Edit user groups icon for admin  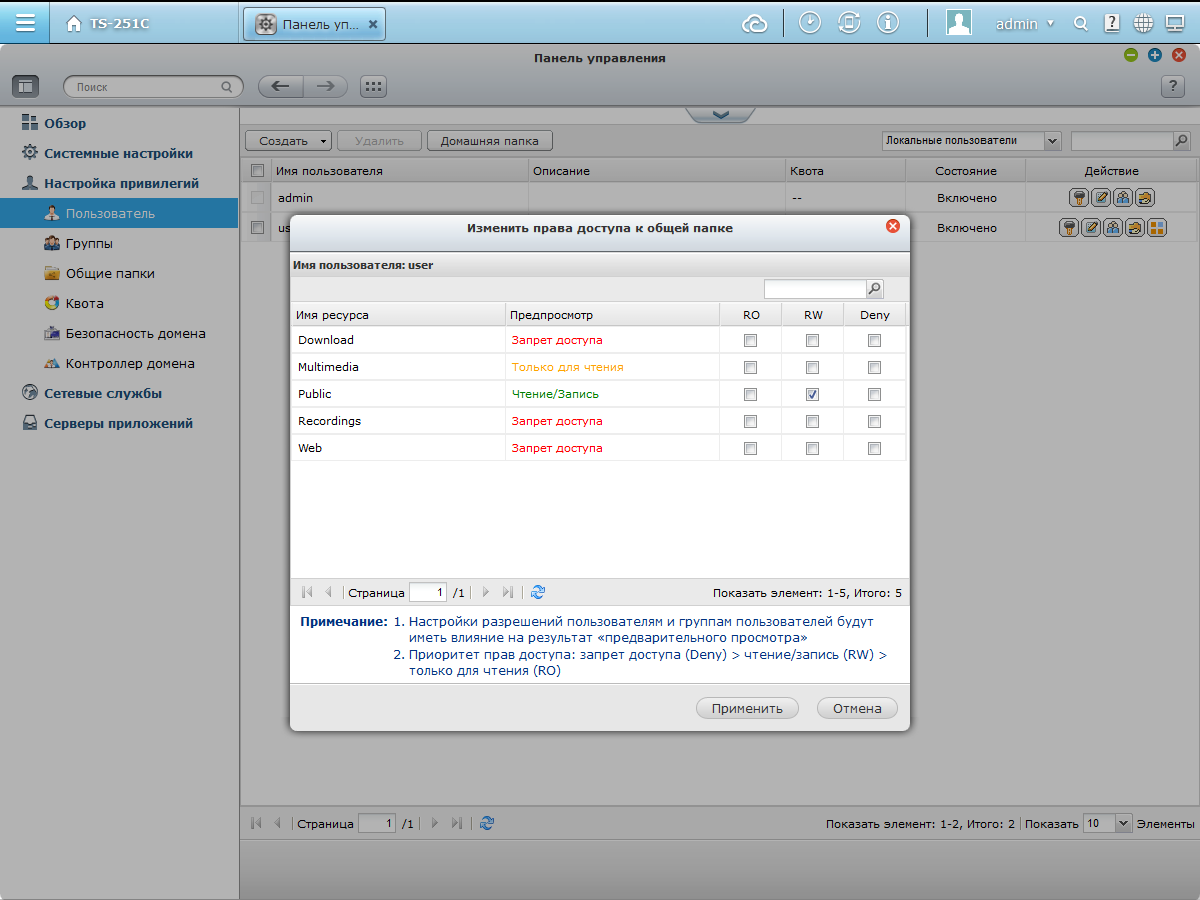[1123, 198]
